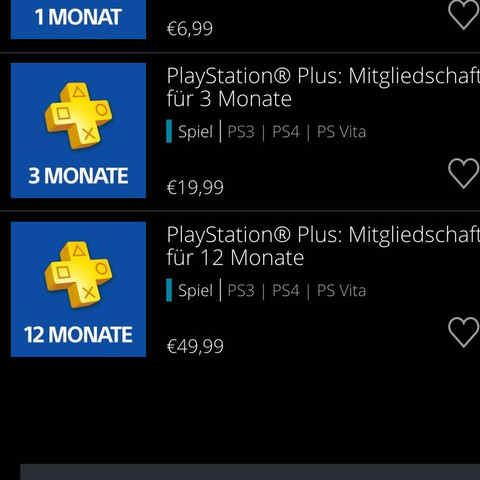Open the 12 MONATE PlayStation Plus thumbnail
The height and width of the screenshot is (480, 480).
click(78, 289)
